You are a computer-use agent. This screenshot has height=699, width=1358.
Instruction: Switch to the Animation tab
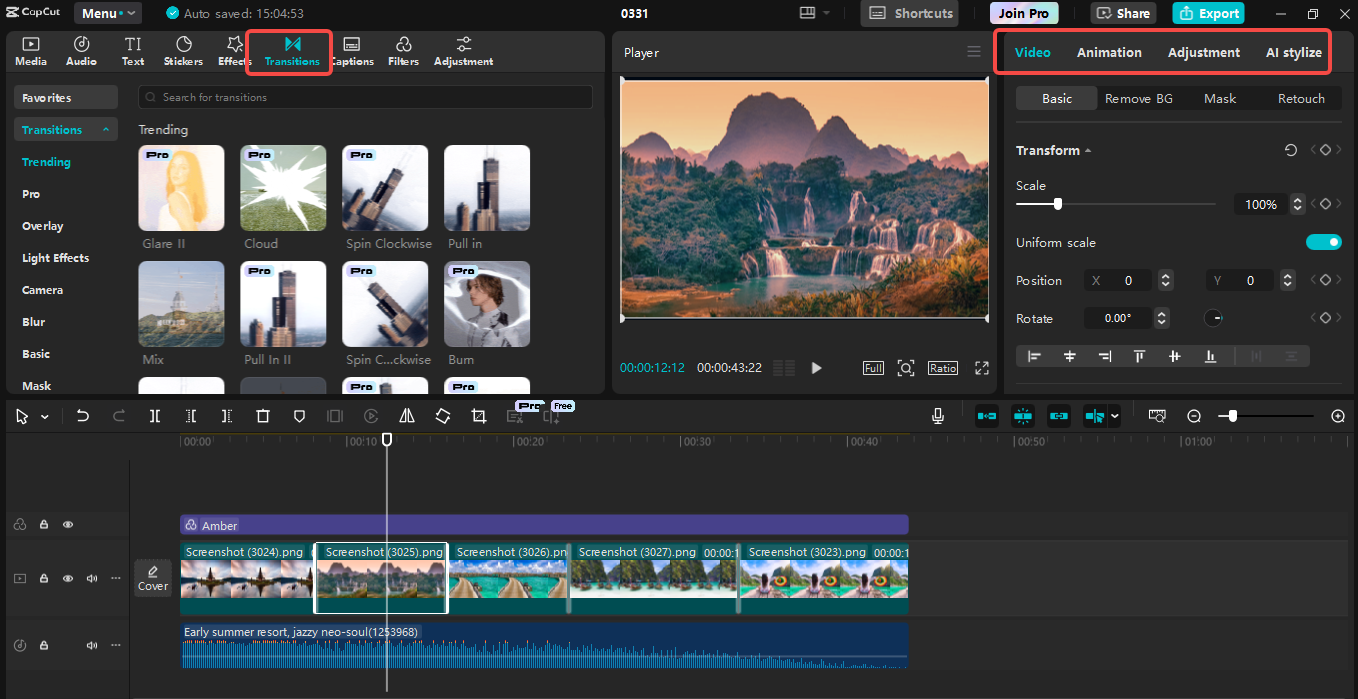[x=1109, y=51]
